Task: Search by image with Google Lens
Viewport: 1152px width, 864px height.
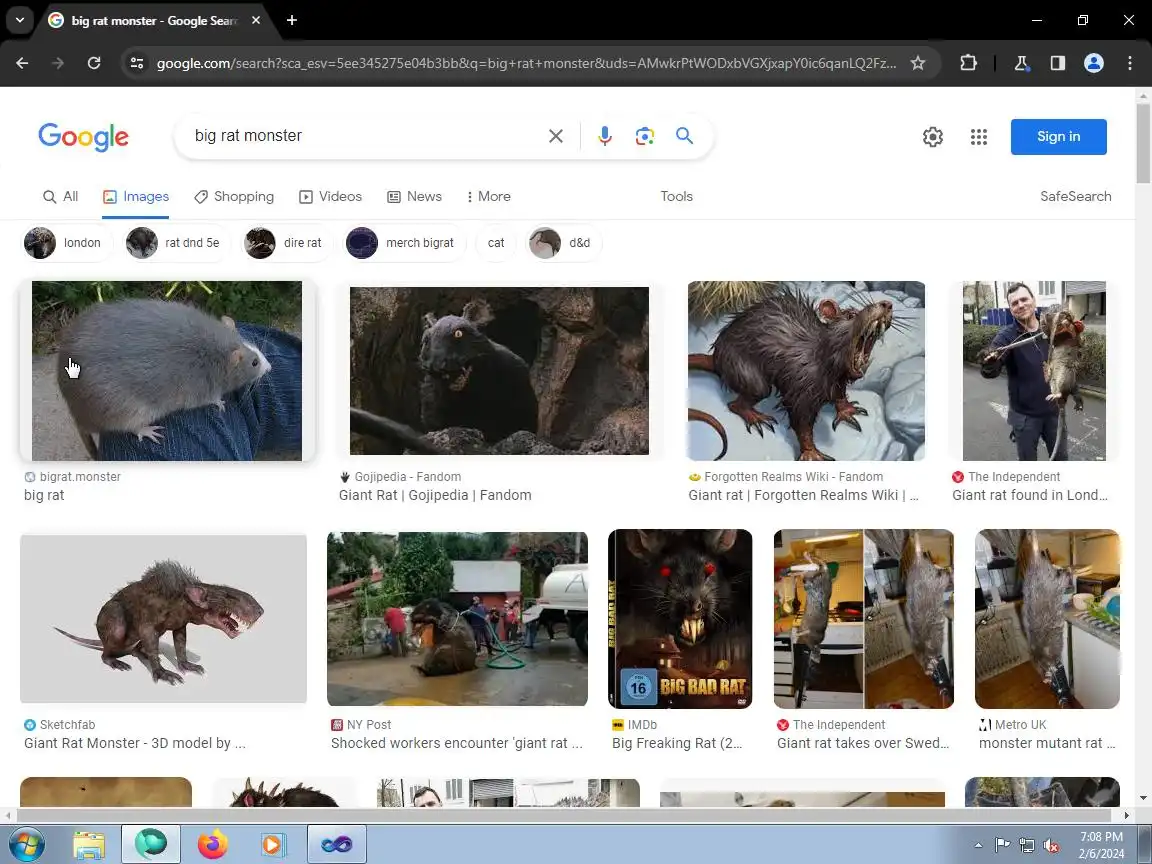Action: (644, 136)
